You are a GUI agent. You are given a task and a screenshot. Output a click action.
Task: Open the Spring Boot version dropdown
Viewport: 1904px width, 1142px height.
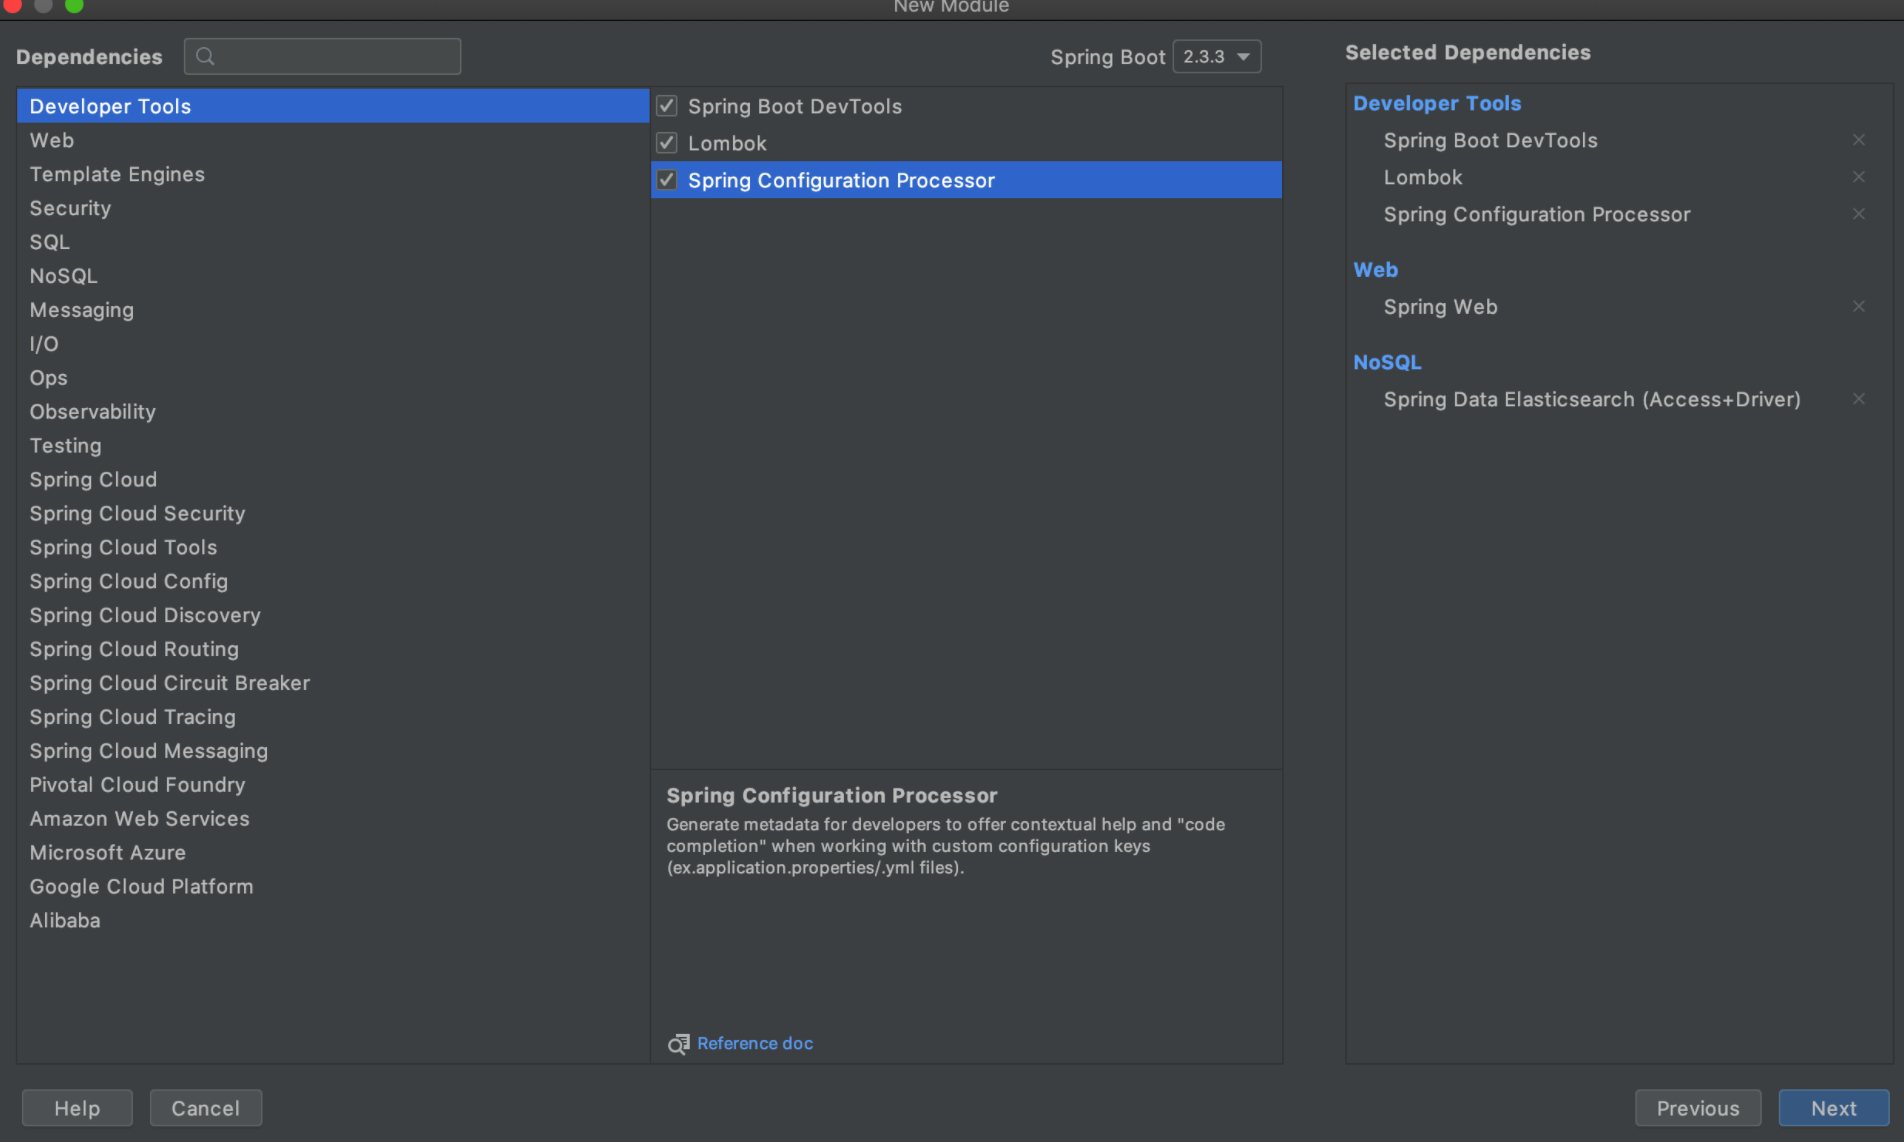1217,57
